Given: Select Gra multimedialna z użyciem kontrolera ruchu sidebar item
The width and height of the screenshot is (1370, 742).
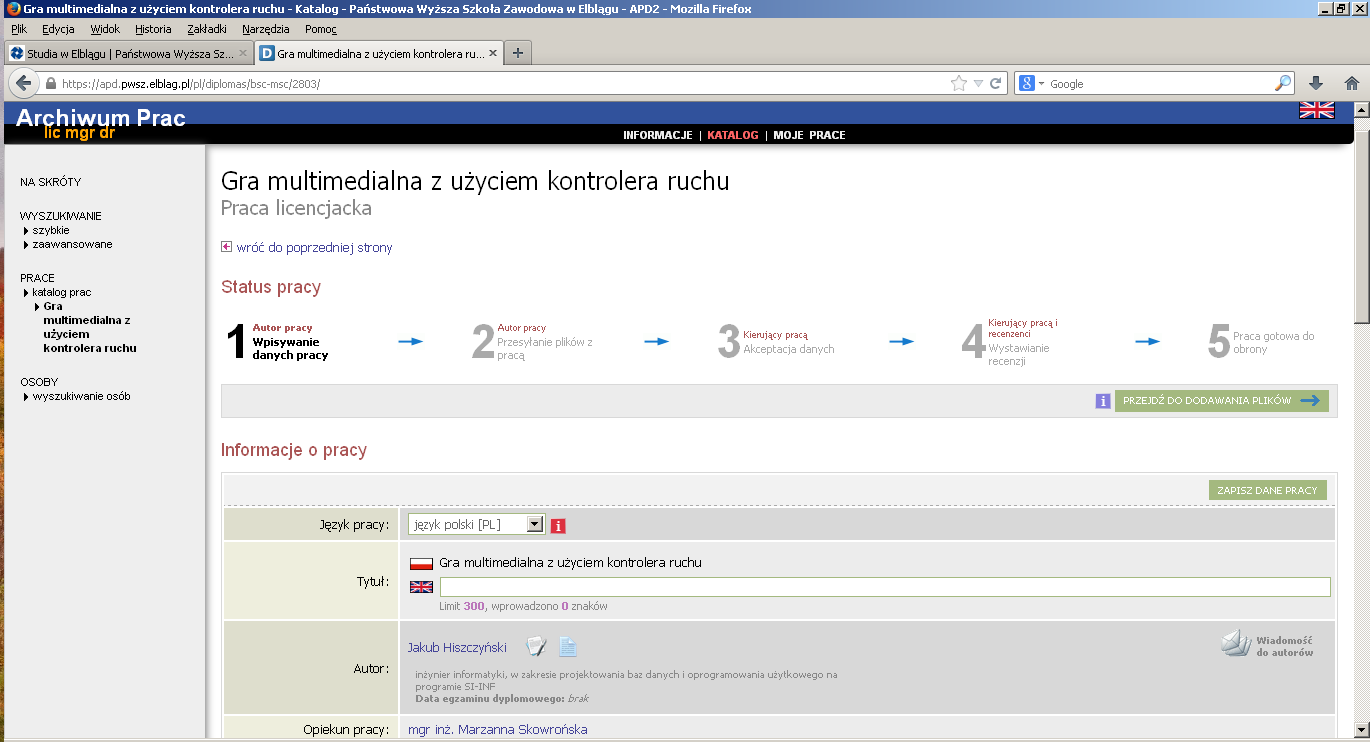Looking at the screenshot, I should pos(90,327).
